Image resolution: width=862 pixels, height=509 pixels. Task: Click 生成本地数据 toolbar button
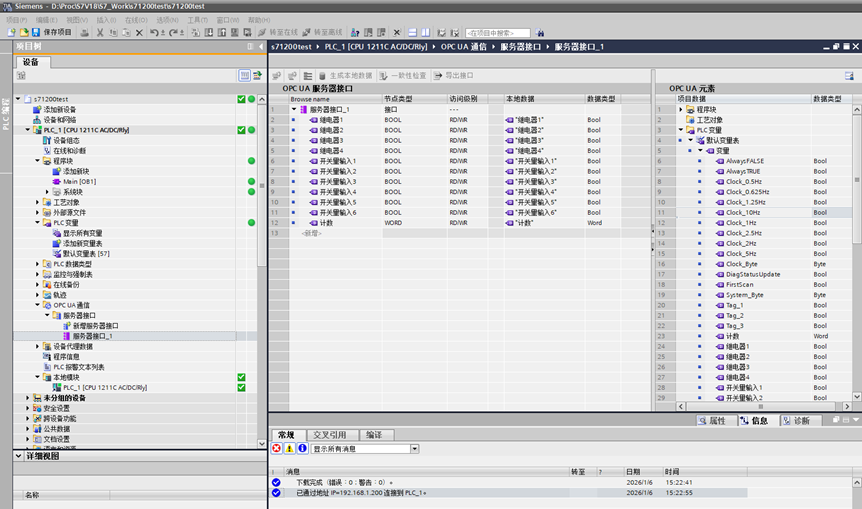(x=345, y=76)
